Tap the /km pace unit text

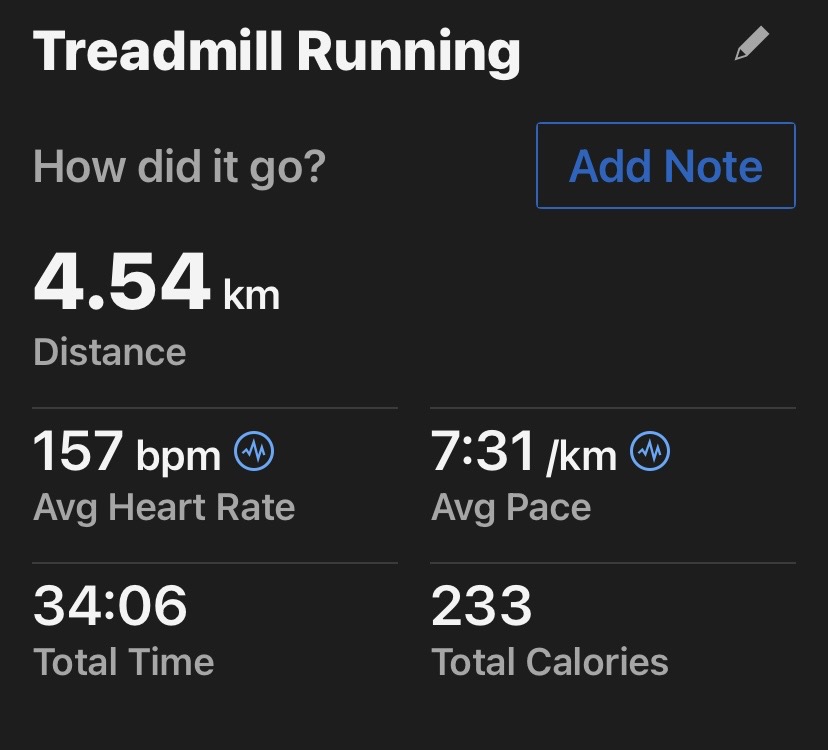[581, 457]
